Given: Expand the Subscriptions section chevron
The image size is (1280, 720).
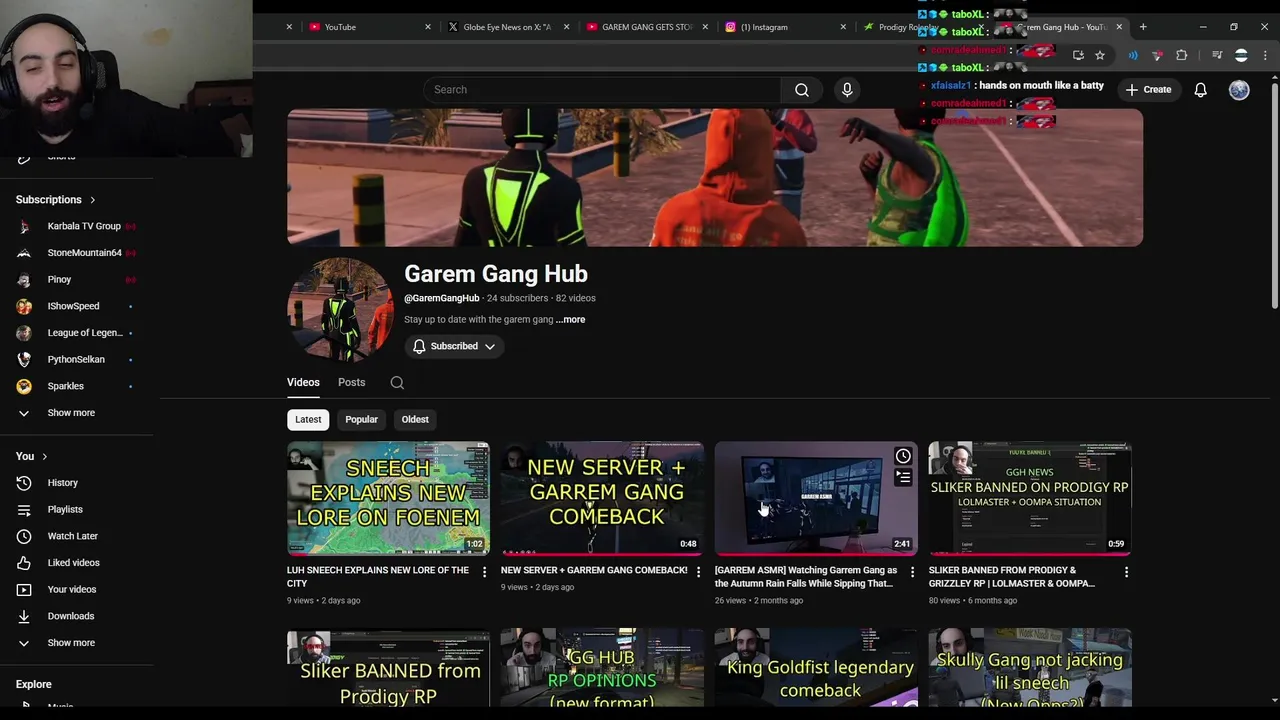Looking at the screenshot, I should click(x=92, y=200).
